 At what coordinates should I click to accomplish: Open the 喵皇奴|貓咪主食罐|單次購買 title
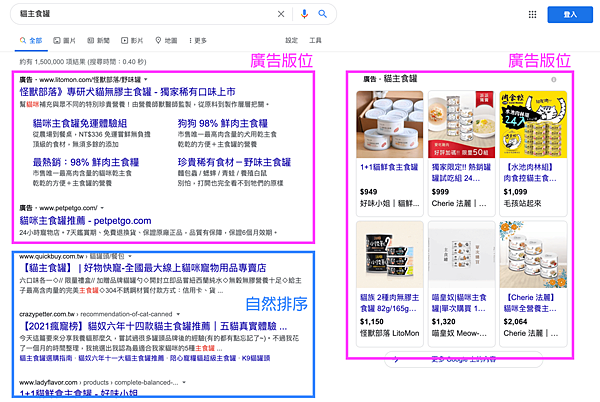click(459, 303)
